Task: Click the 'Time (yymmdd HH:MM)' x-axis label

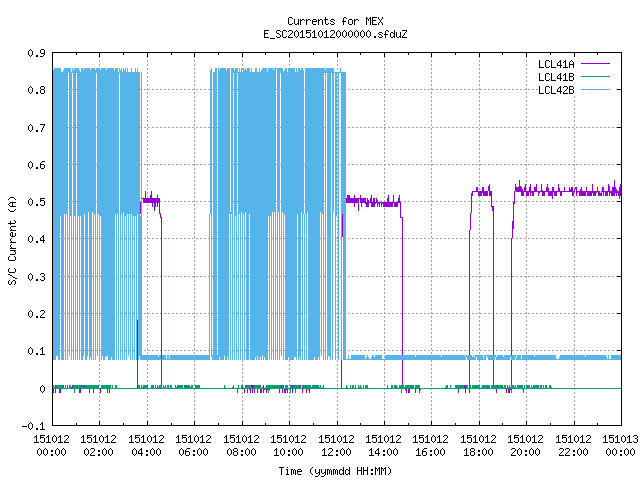Action: 335,471
